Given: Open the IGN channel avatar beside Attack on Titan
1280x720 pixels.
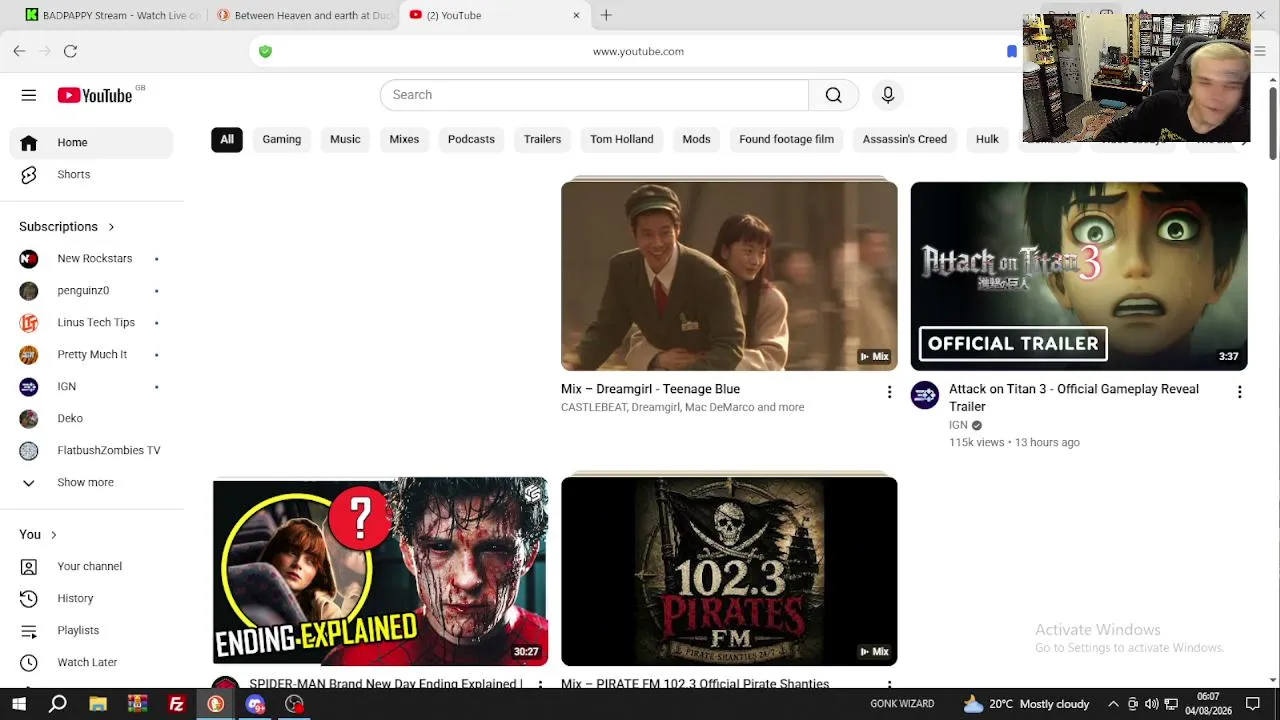Looking at the screenshot, I should [x=925, y=395].
